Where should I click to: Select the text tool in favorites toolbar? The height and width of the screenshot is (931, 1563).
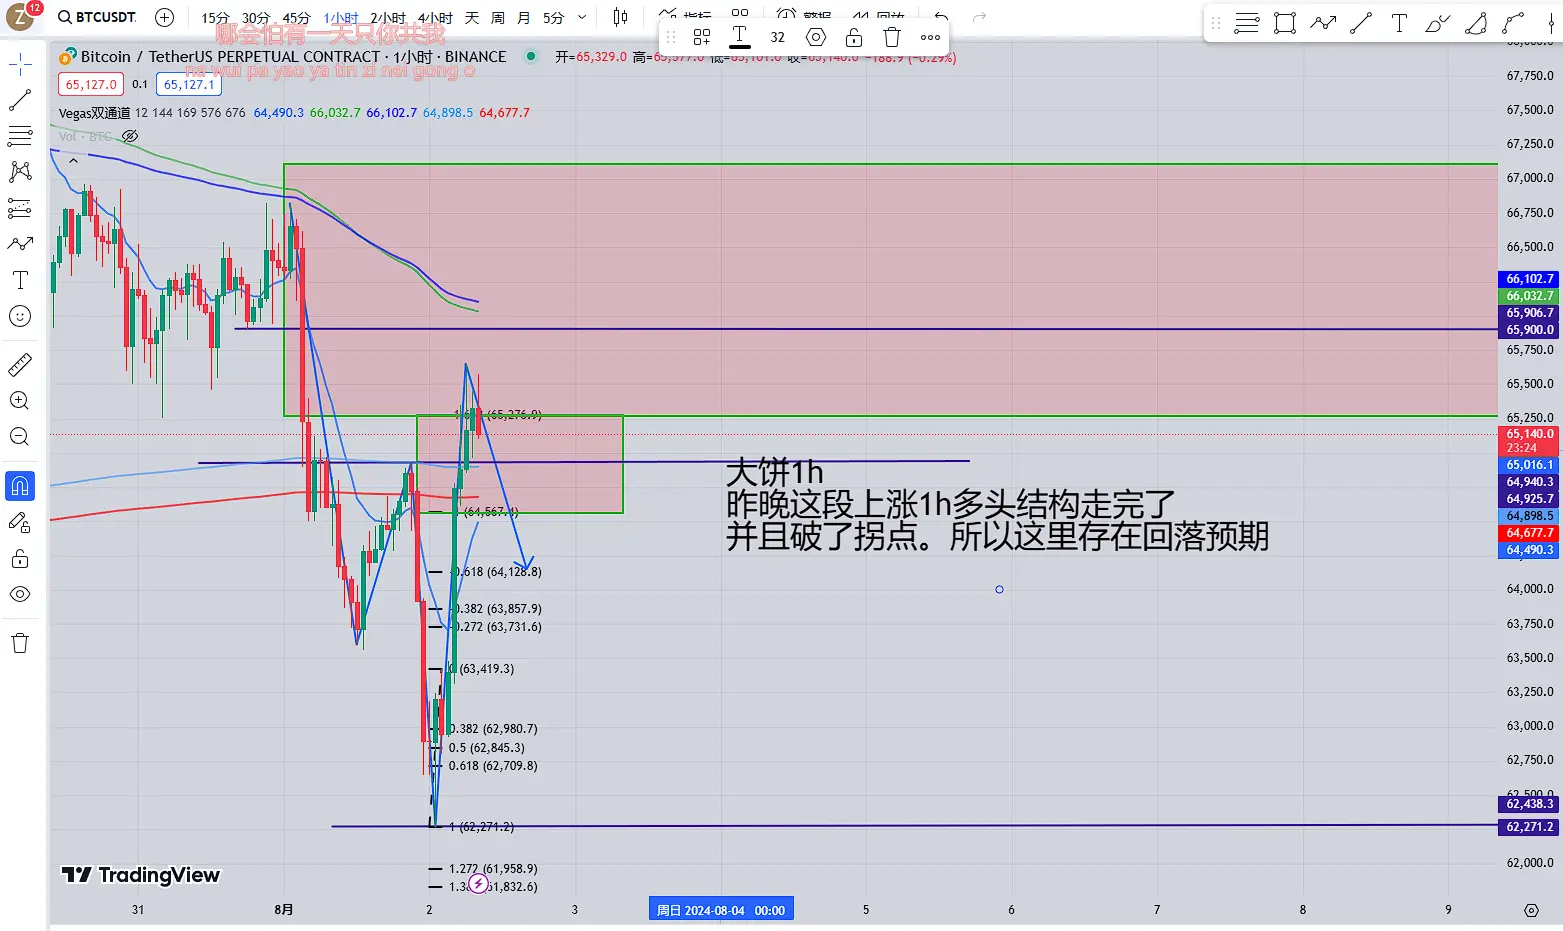tap(1399, 23)
